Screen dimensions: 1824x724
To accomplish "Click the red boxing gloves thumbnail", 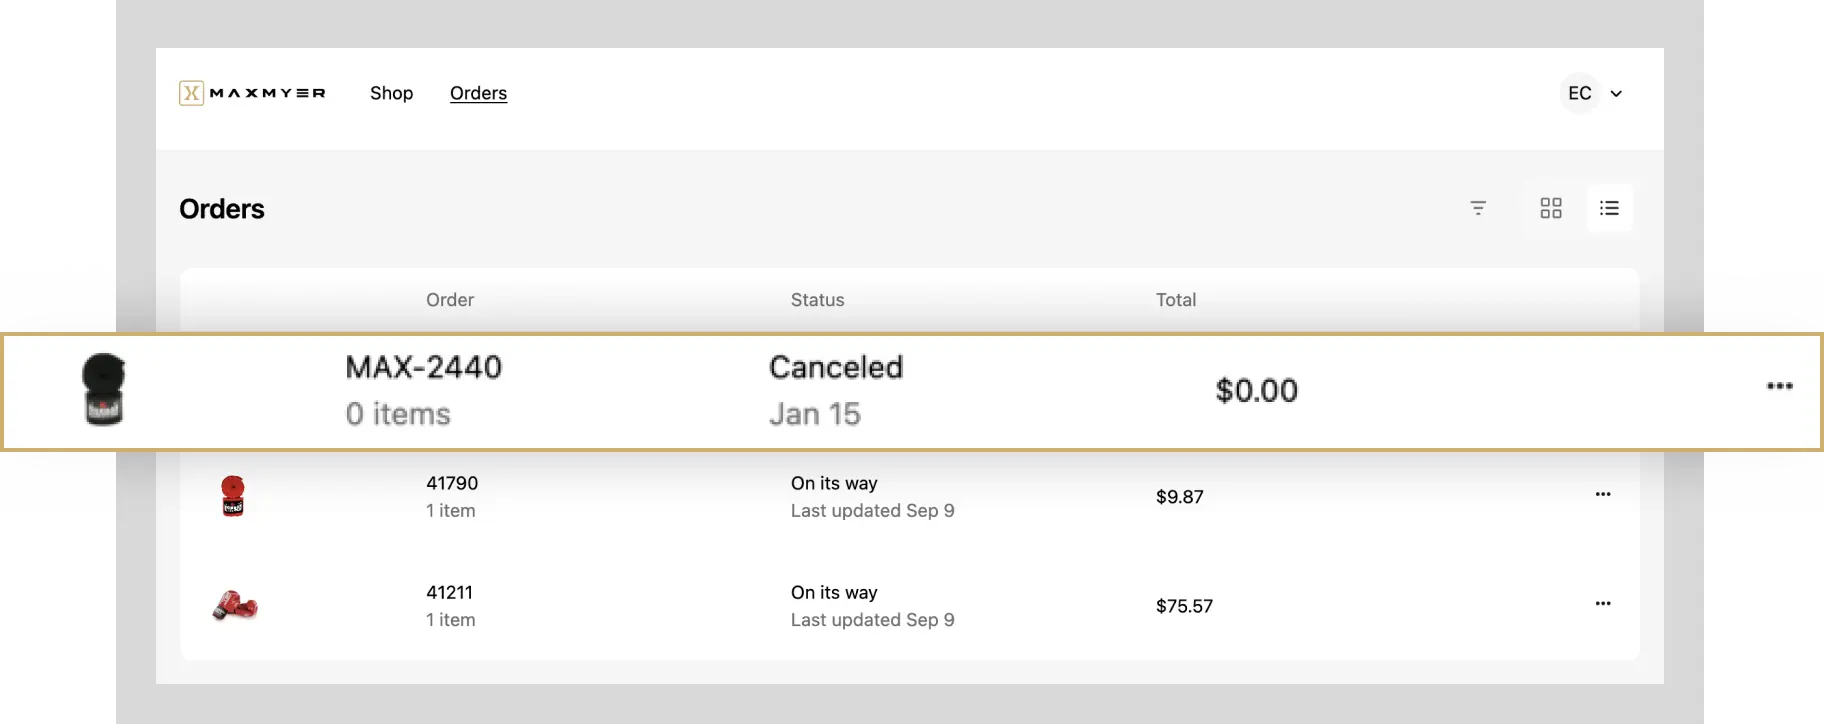I will coord(235,606).
